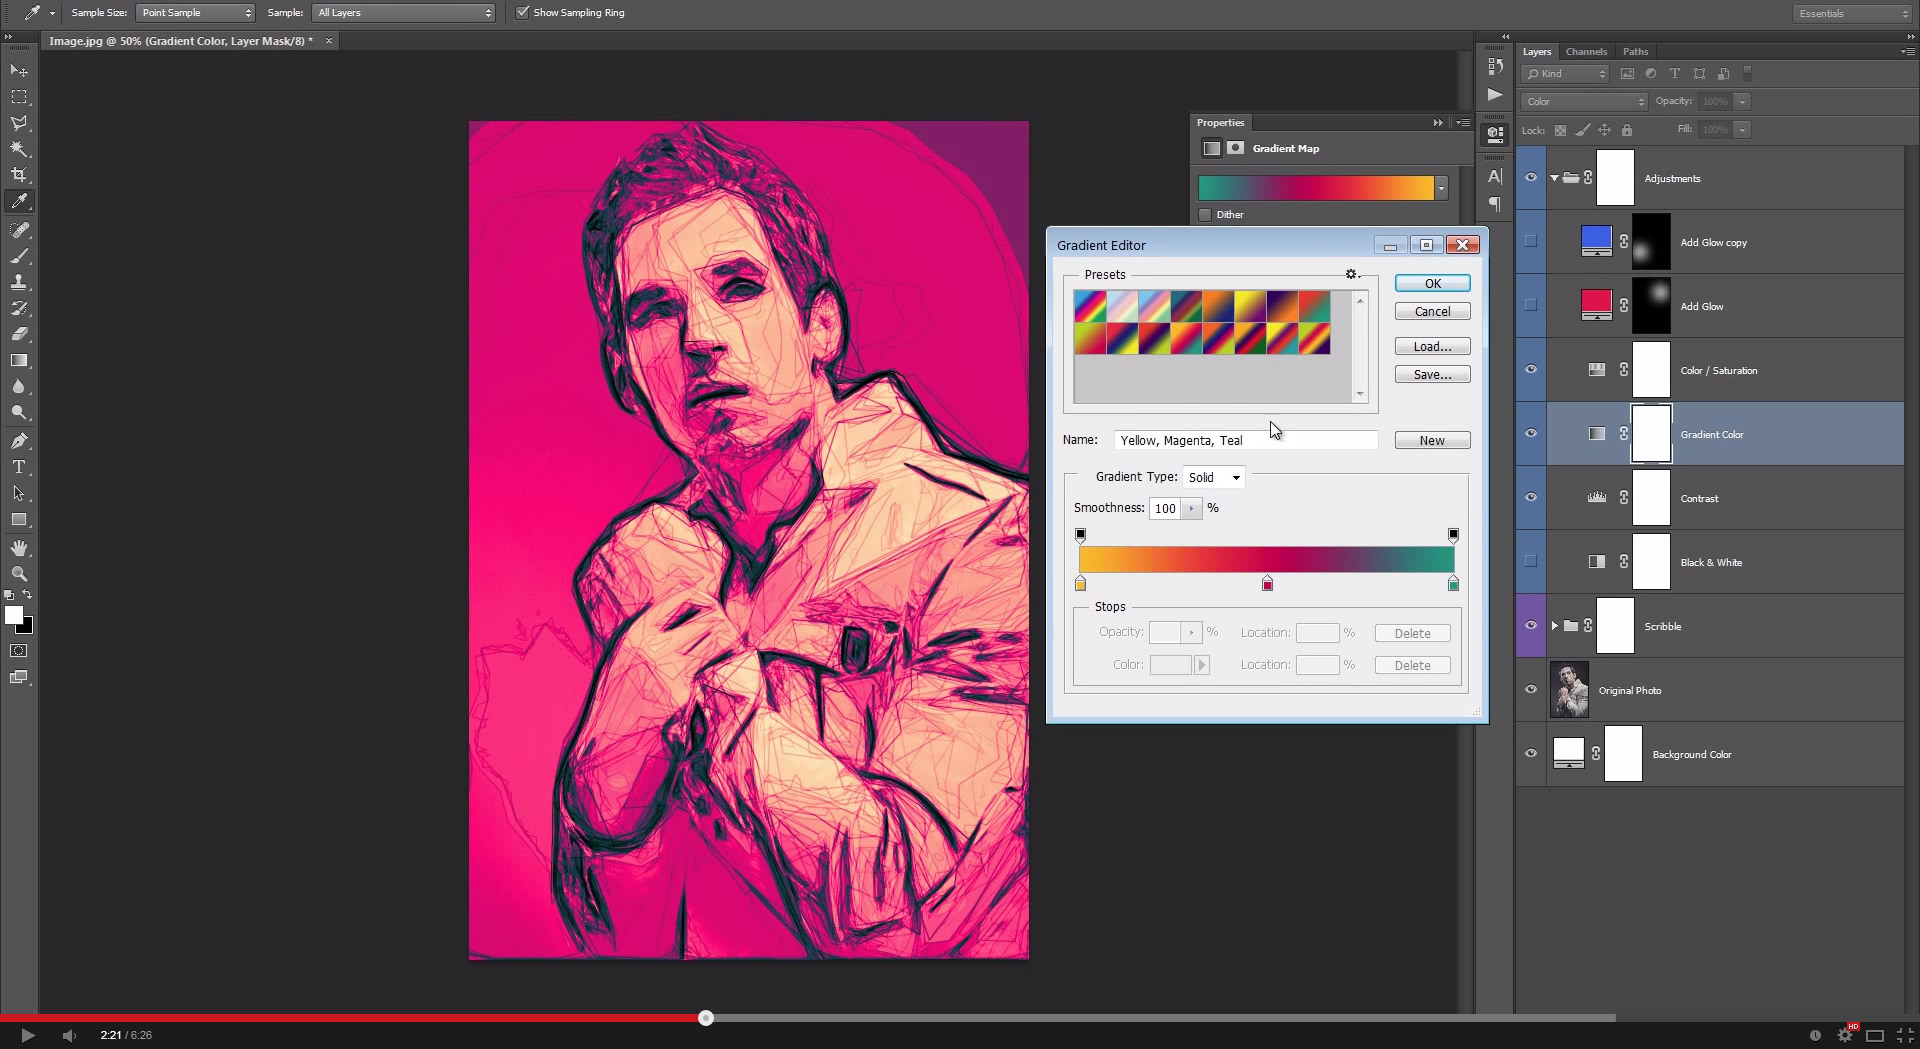Click the New gradient button

1432,441
